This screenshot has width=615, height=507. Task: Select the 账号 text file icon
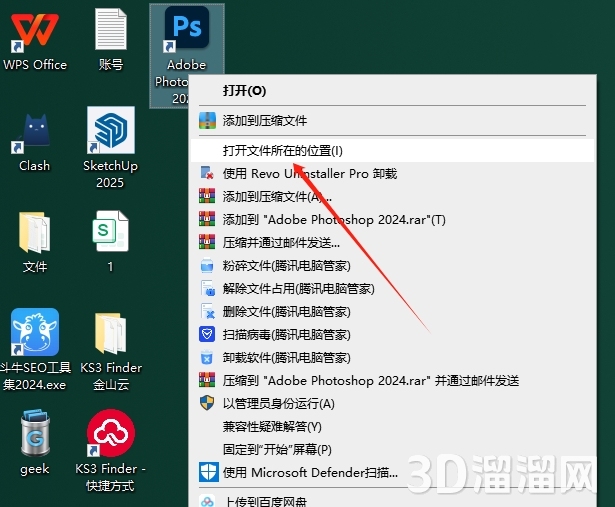(111, 39)
